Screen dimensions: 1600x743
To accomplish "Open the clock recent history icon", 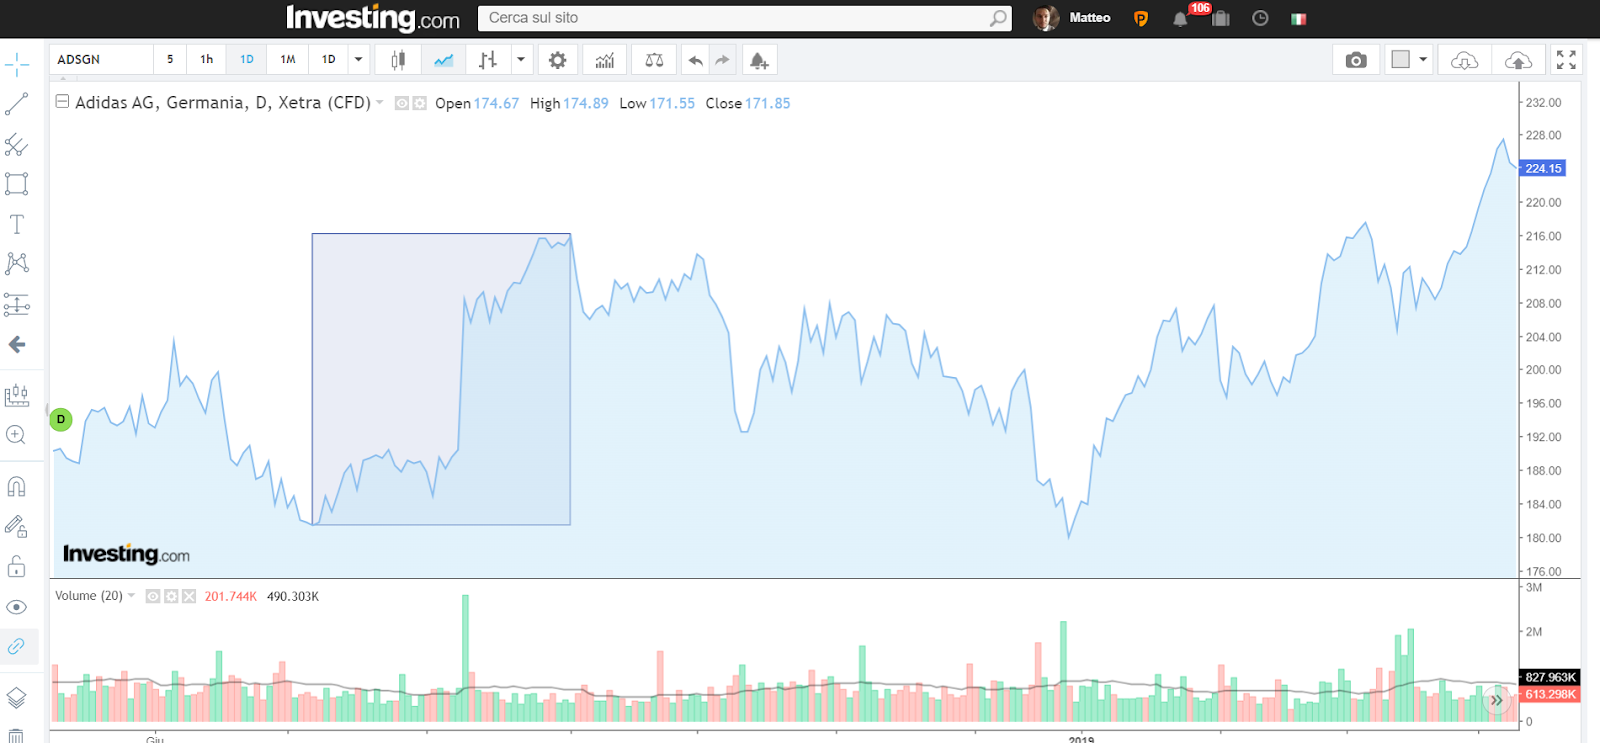I will tap(1260, 18).
